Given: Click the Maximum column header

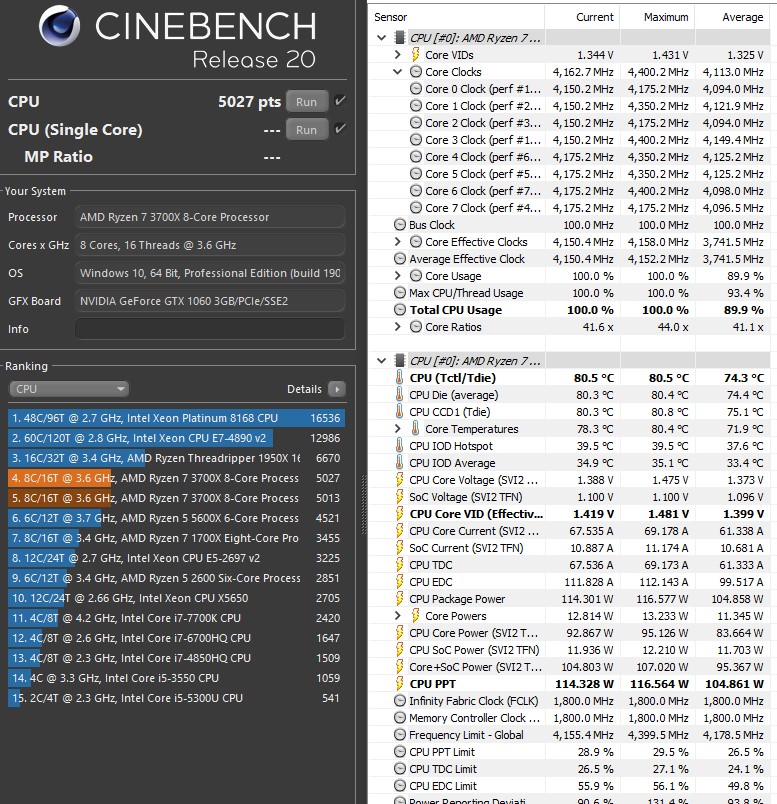Looking at the screenshot, I should tap(665, 17).
